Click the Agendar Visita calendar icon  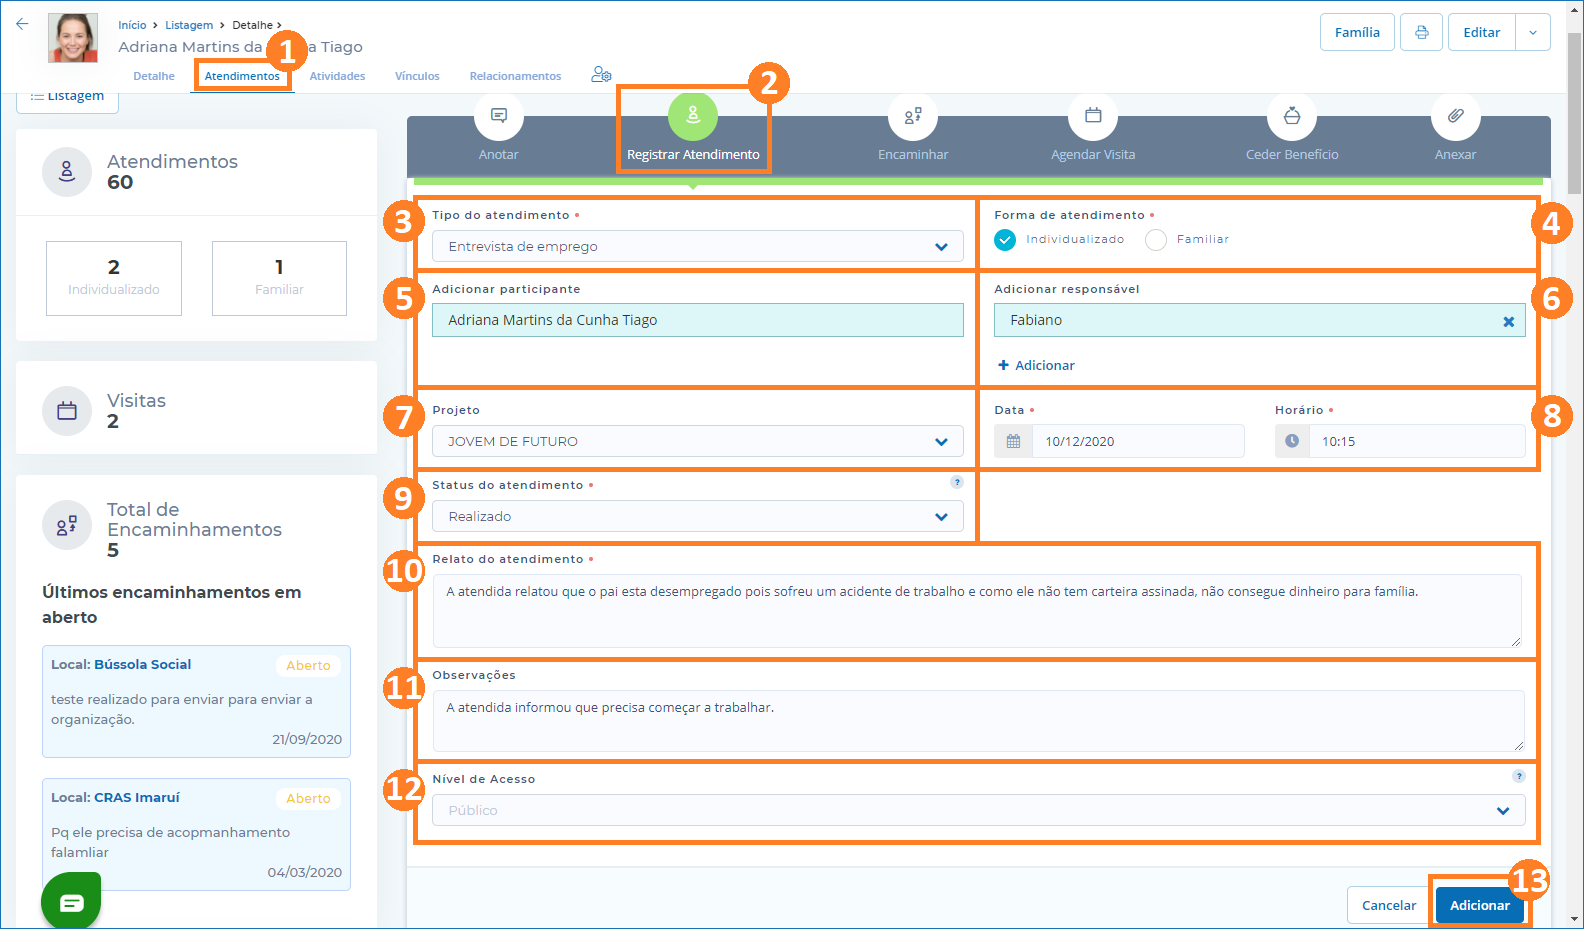1092,116
